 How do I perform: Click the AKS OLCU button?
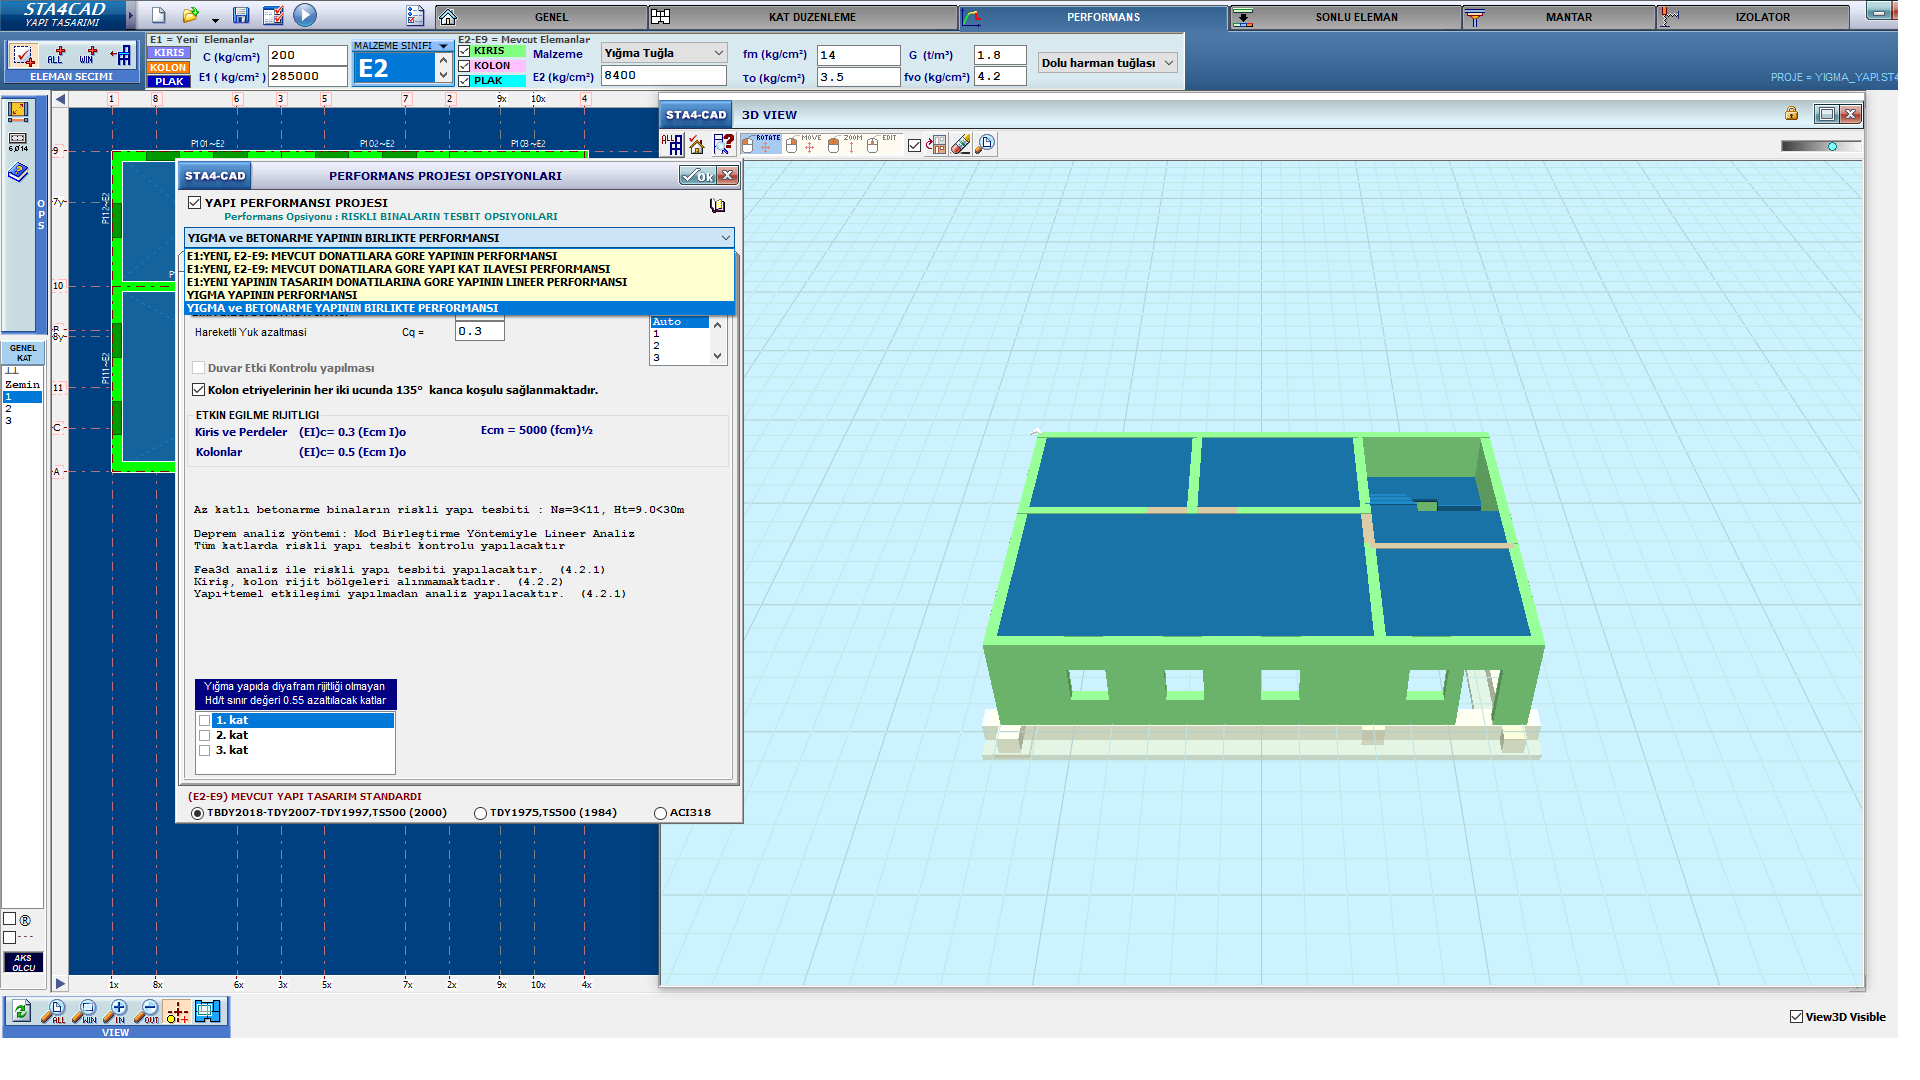23,963
